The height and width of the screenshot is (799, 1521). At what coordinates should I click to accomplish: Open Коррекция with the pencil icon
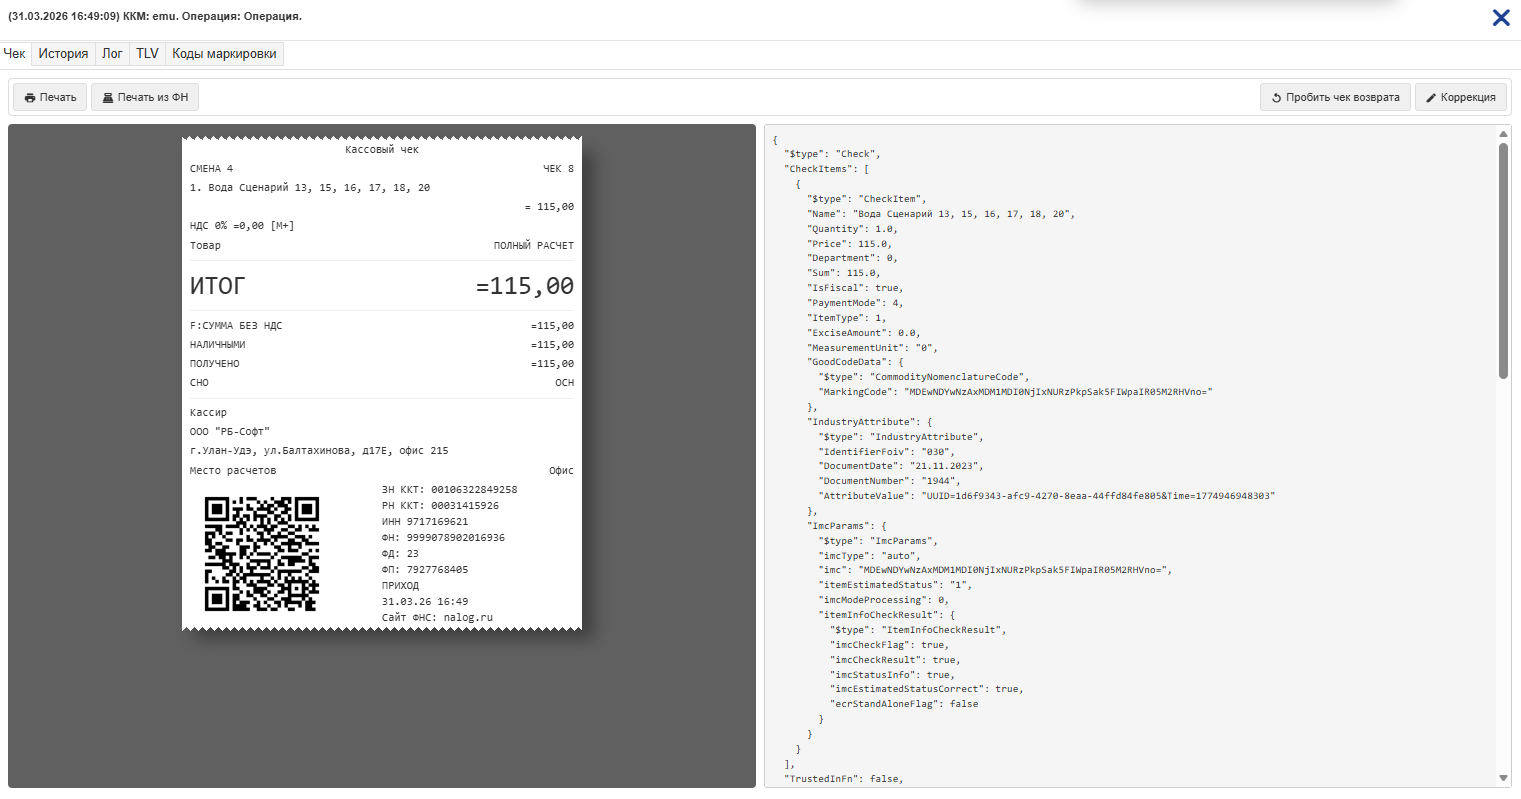point(1460,97)
